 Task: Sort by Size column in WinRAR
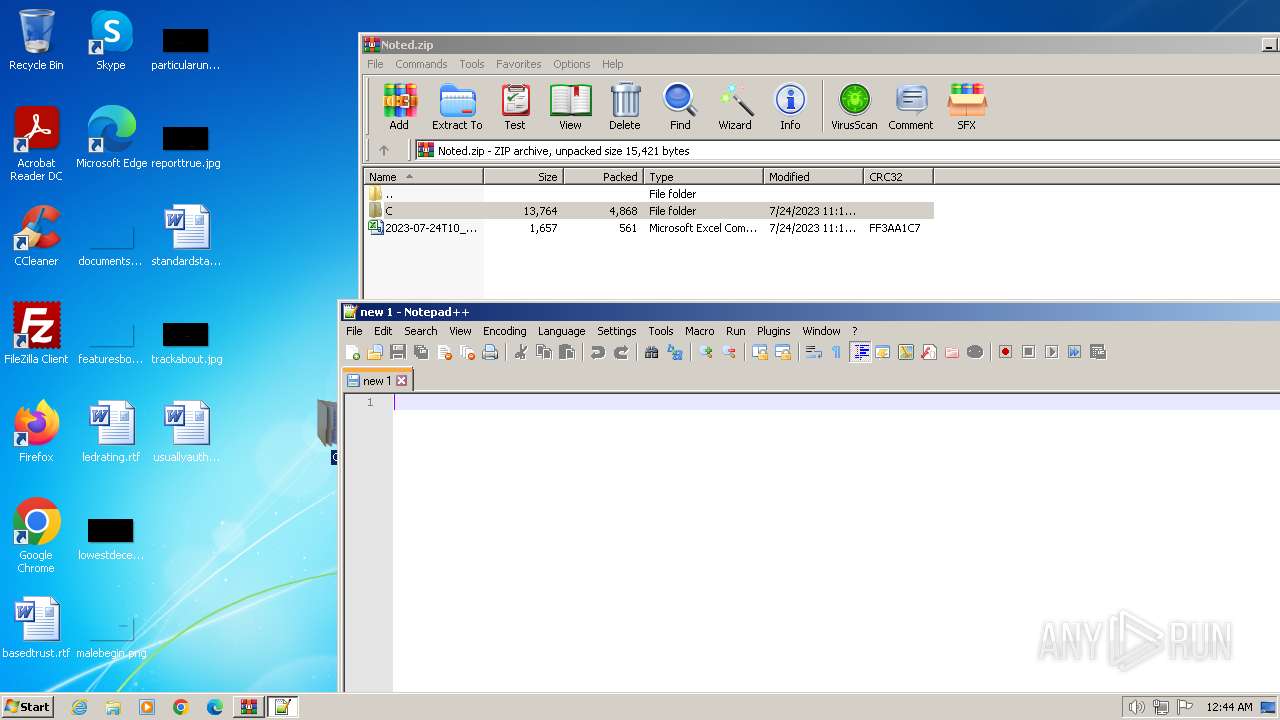coord(524,177)
